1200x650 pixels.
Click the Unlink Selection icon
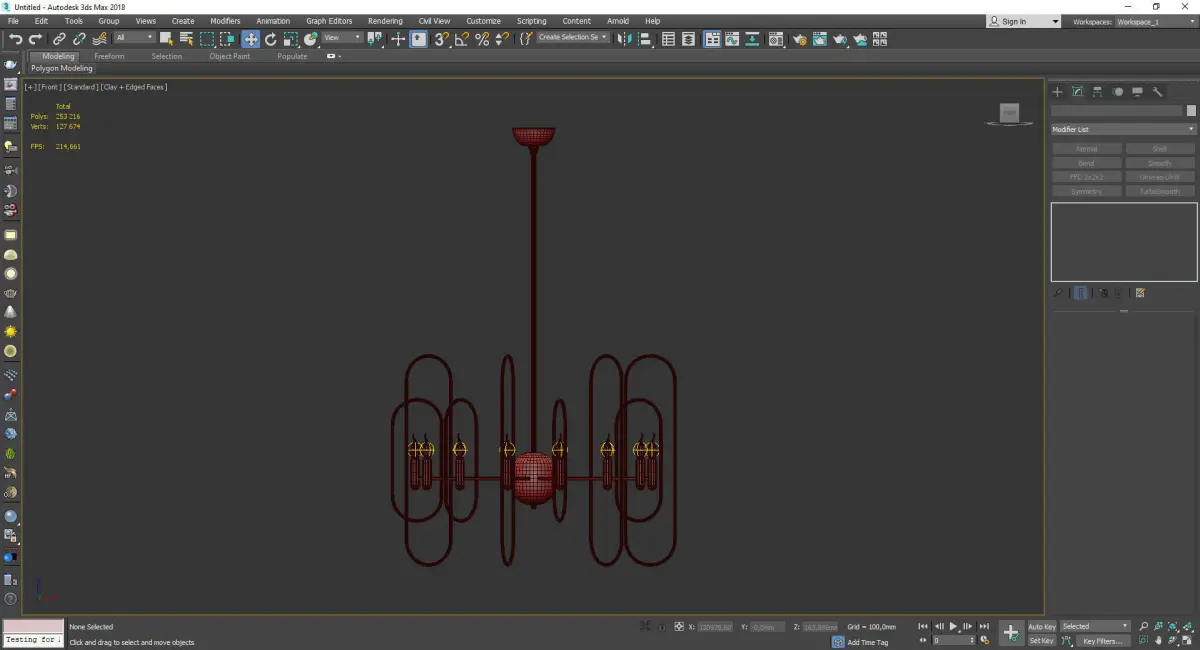pos(79,39)
